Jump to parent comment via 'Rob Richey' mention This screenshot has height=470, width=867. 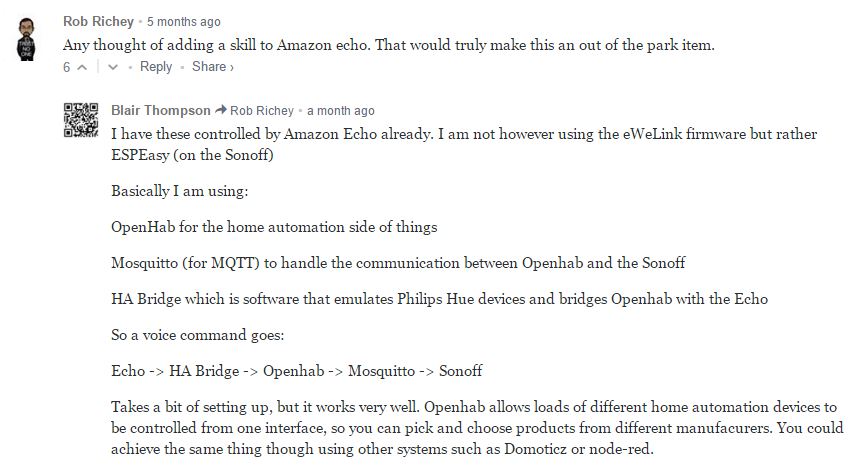pos(262,111)
